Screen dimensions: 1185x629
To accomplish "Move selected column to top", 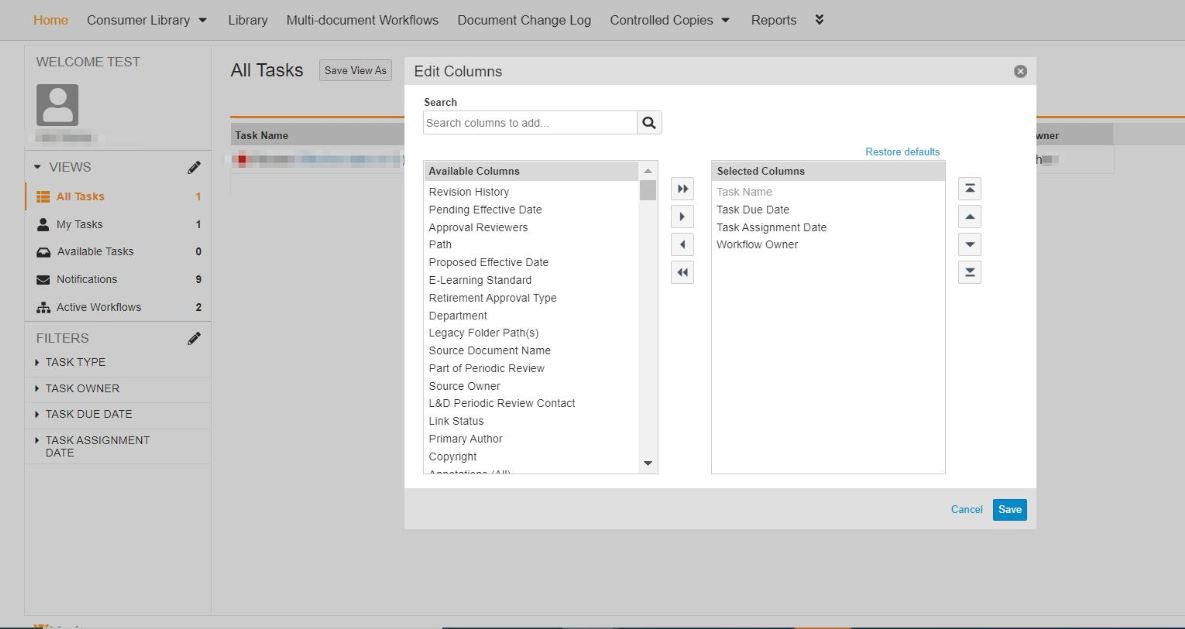I will (969, 189).
